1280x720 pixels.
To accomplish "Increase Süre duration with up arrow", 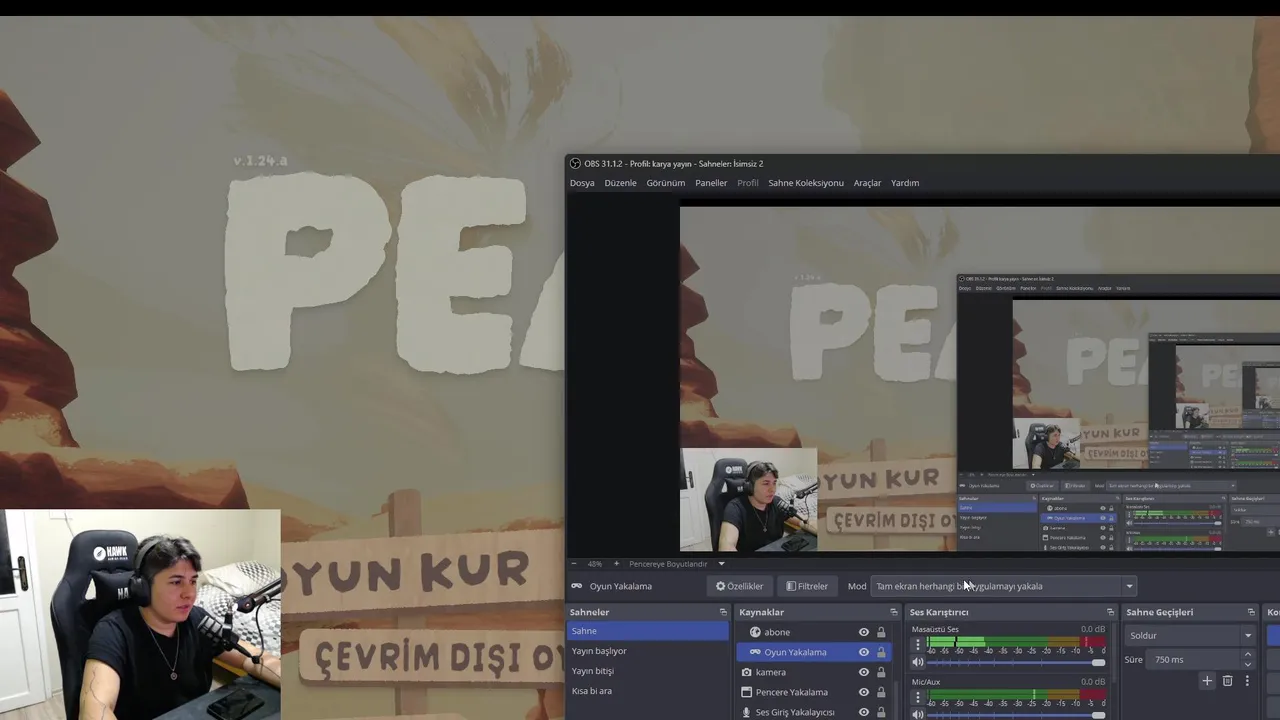I will click(1248, 655).
